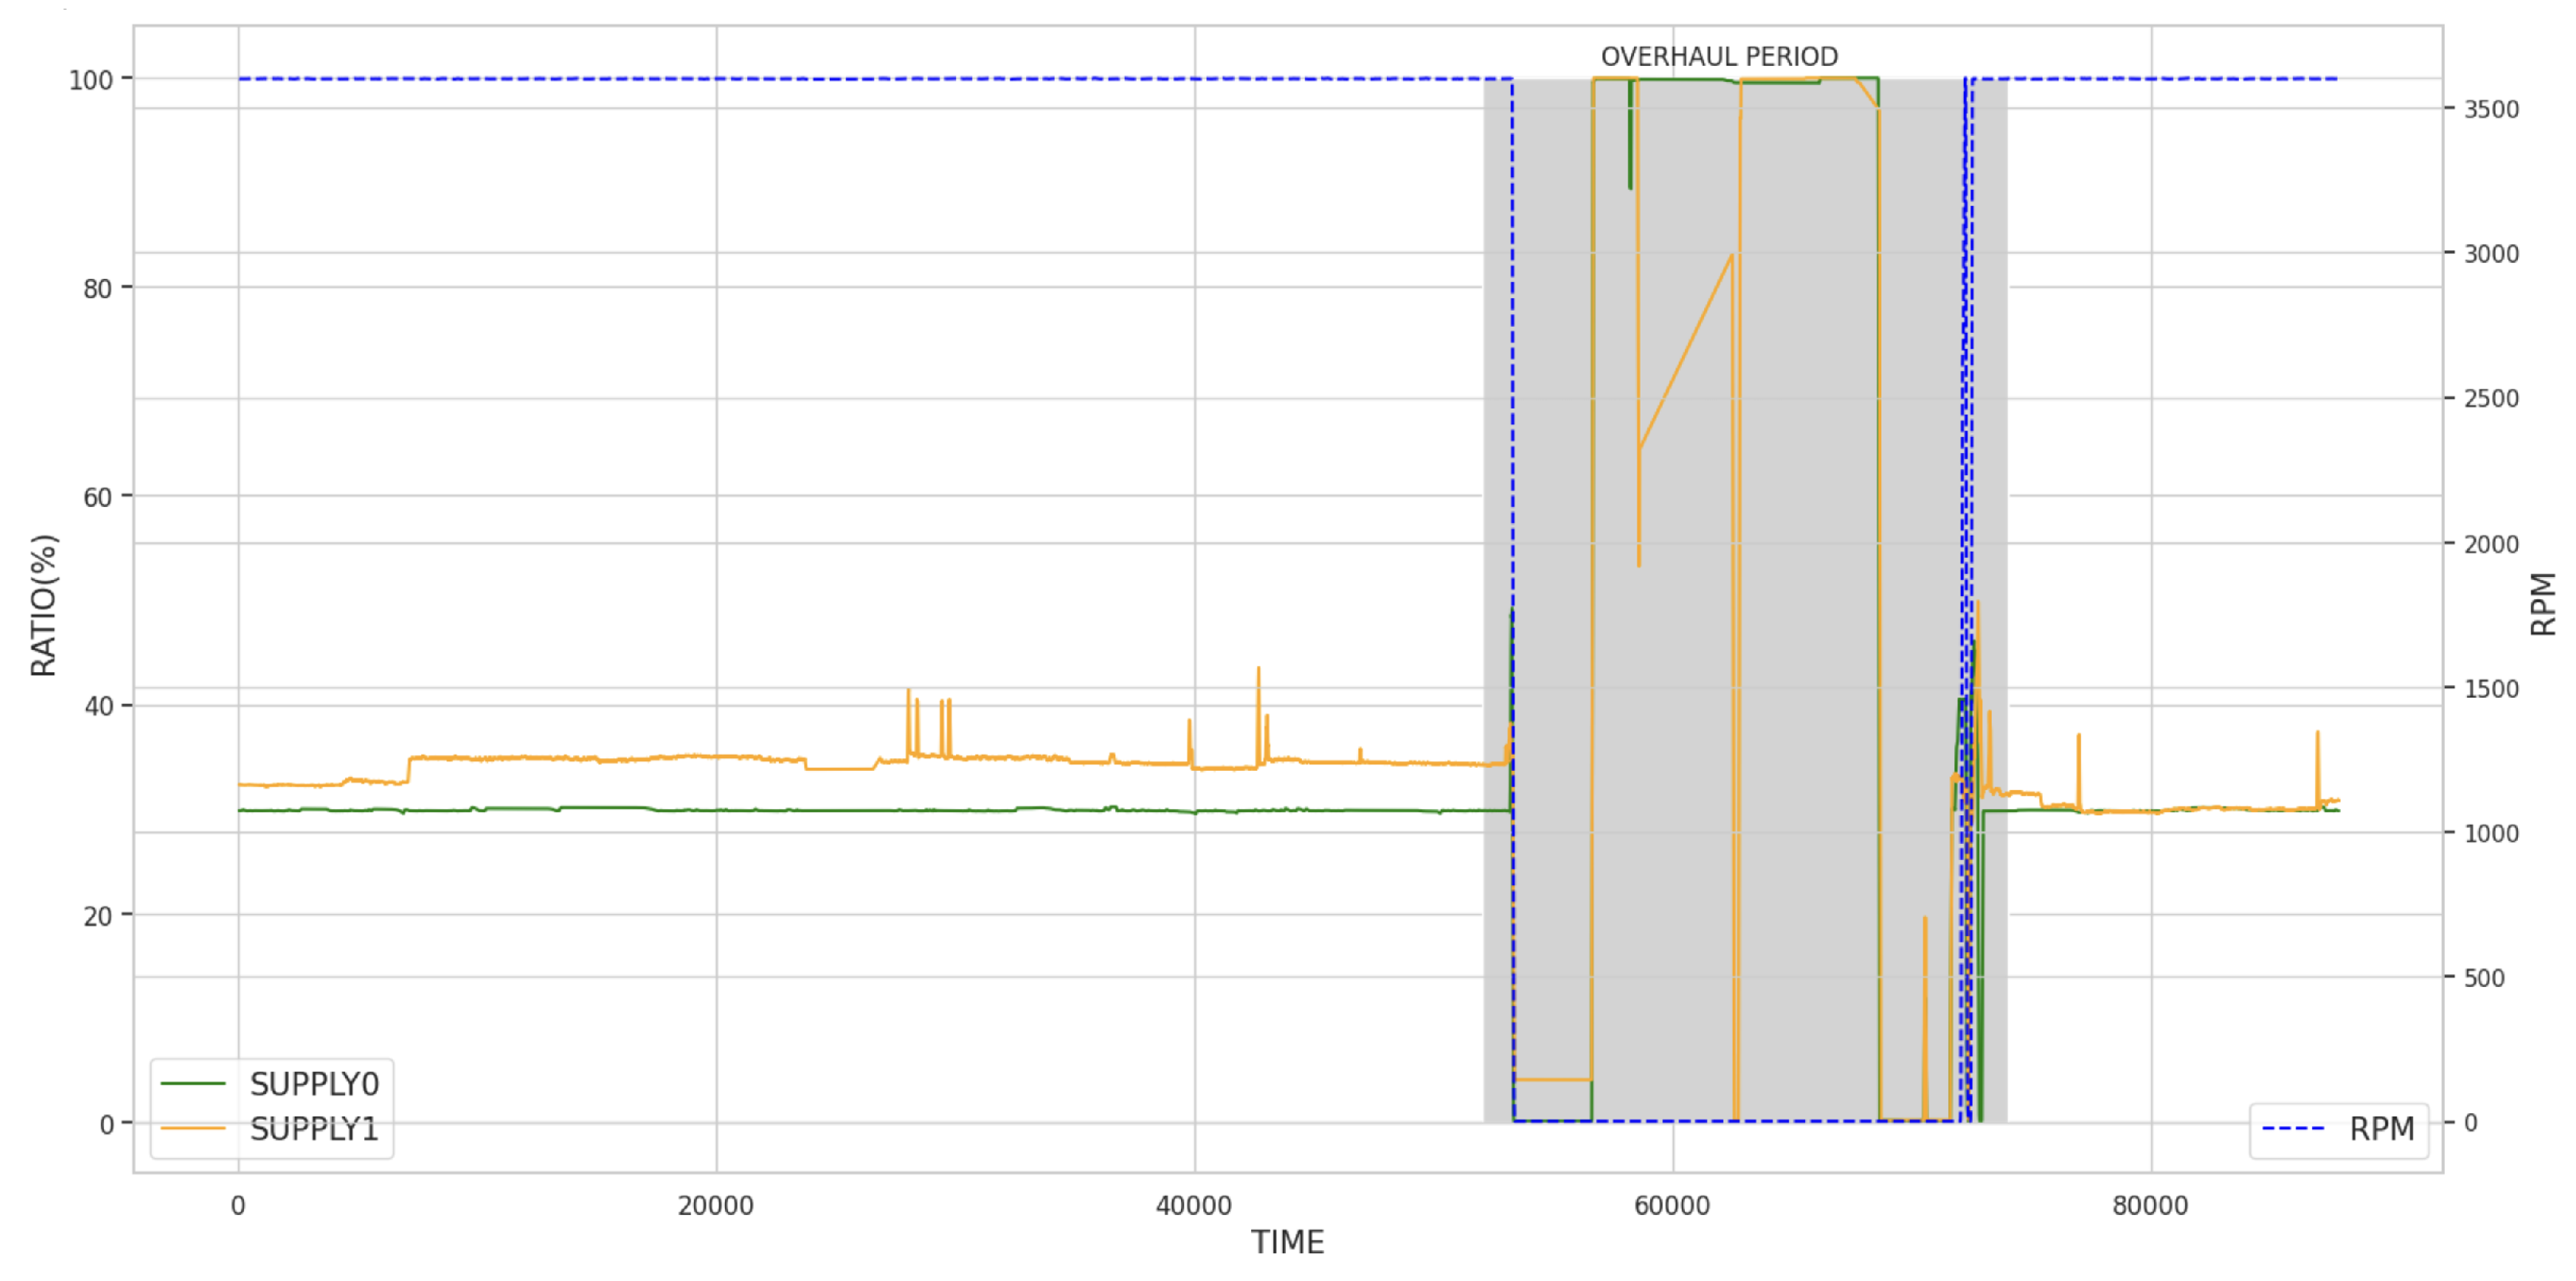The height and width of the screenshot is (1281, 2576).
Task: Click the RPM right y-axis title
Action: (x=2543, y=604)
